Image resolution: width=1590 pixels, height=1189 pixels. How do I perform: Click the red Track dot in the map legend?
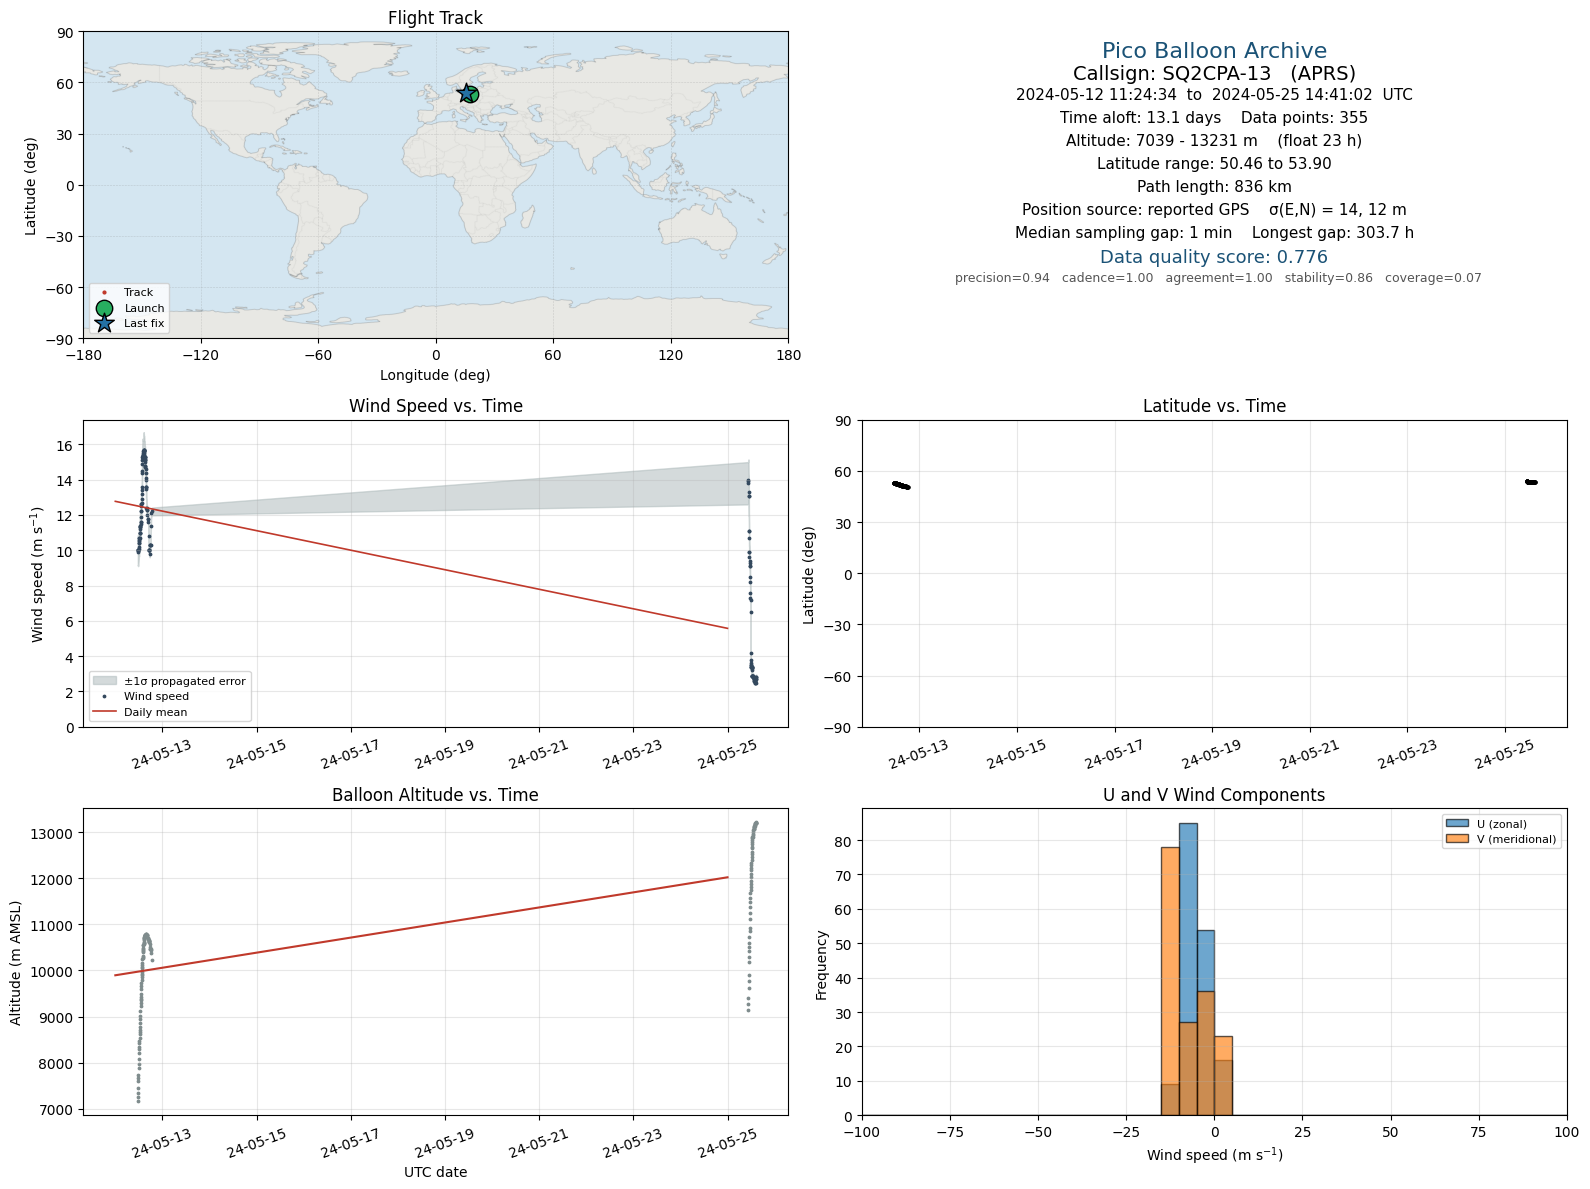pos(104,293)
